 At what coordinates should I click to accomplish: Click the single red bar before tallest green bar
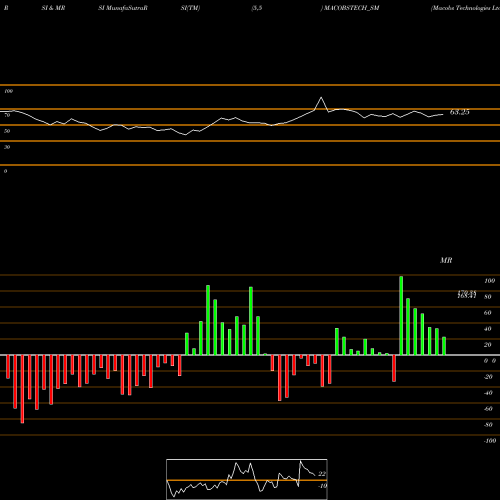(394, 368)
